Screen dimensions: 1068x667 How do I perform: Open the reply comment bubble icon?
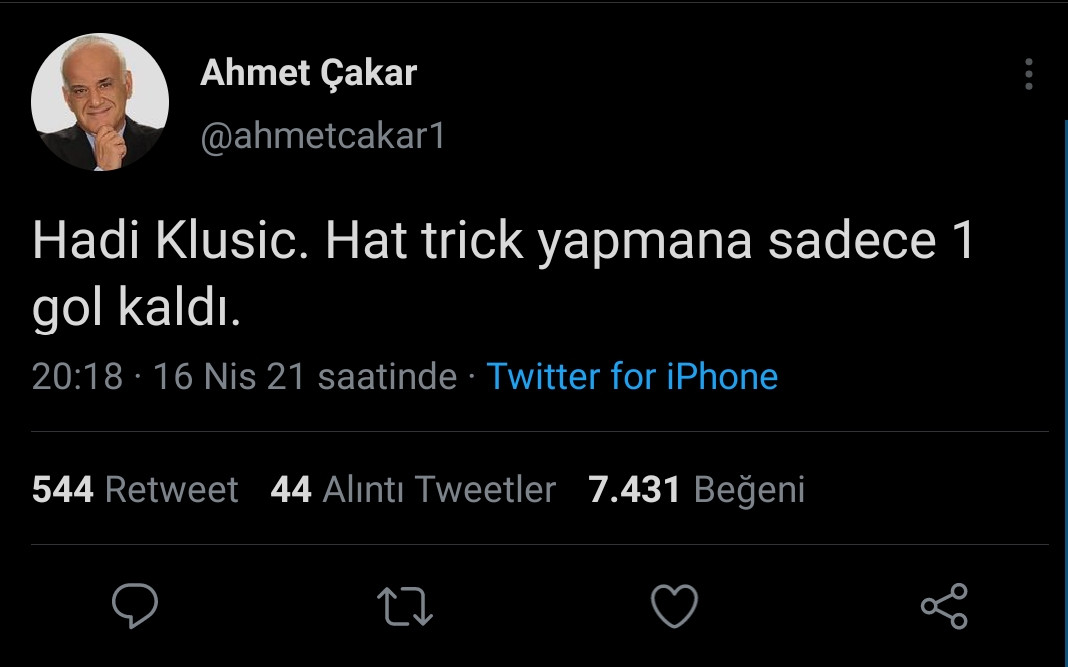[137, 604]
